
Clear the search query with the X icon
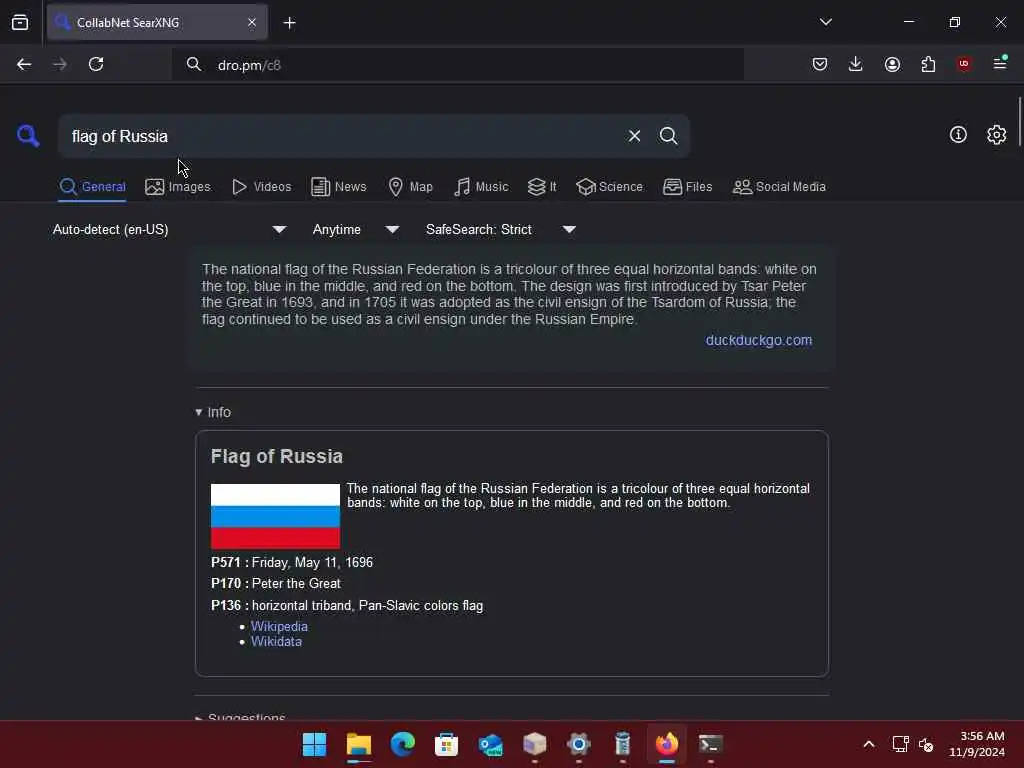pos(634,136)
